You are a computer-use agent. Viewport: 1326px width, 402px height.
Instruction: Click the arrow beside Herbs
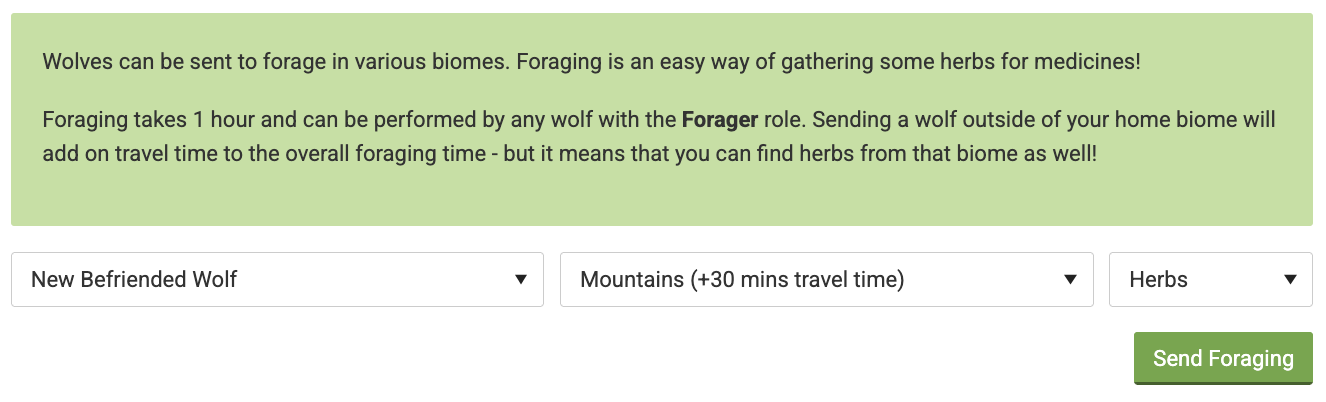(x=1290, y=280)
